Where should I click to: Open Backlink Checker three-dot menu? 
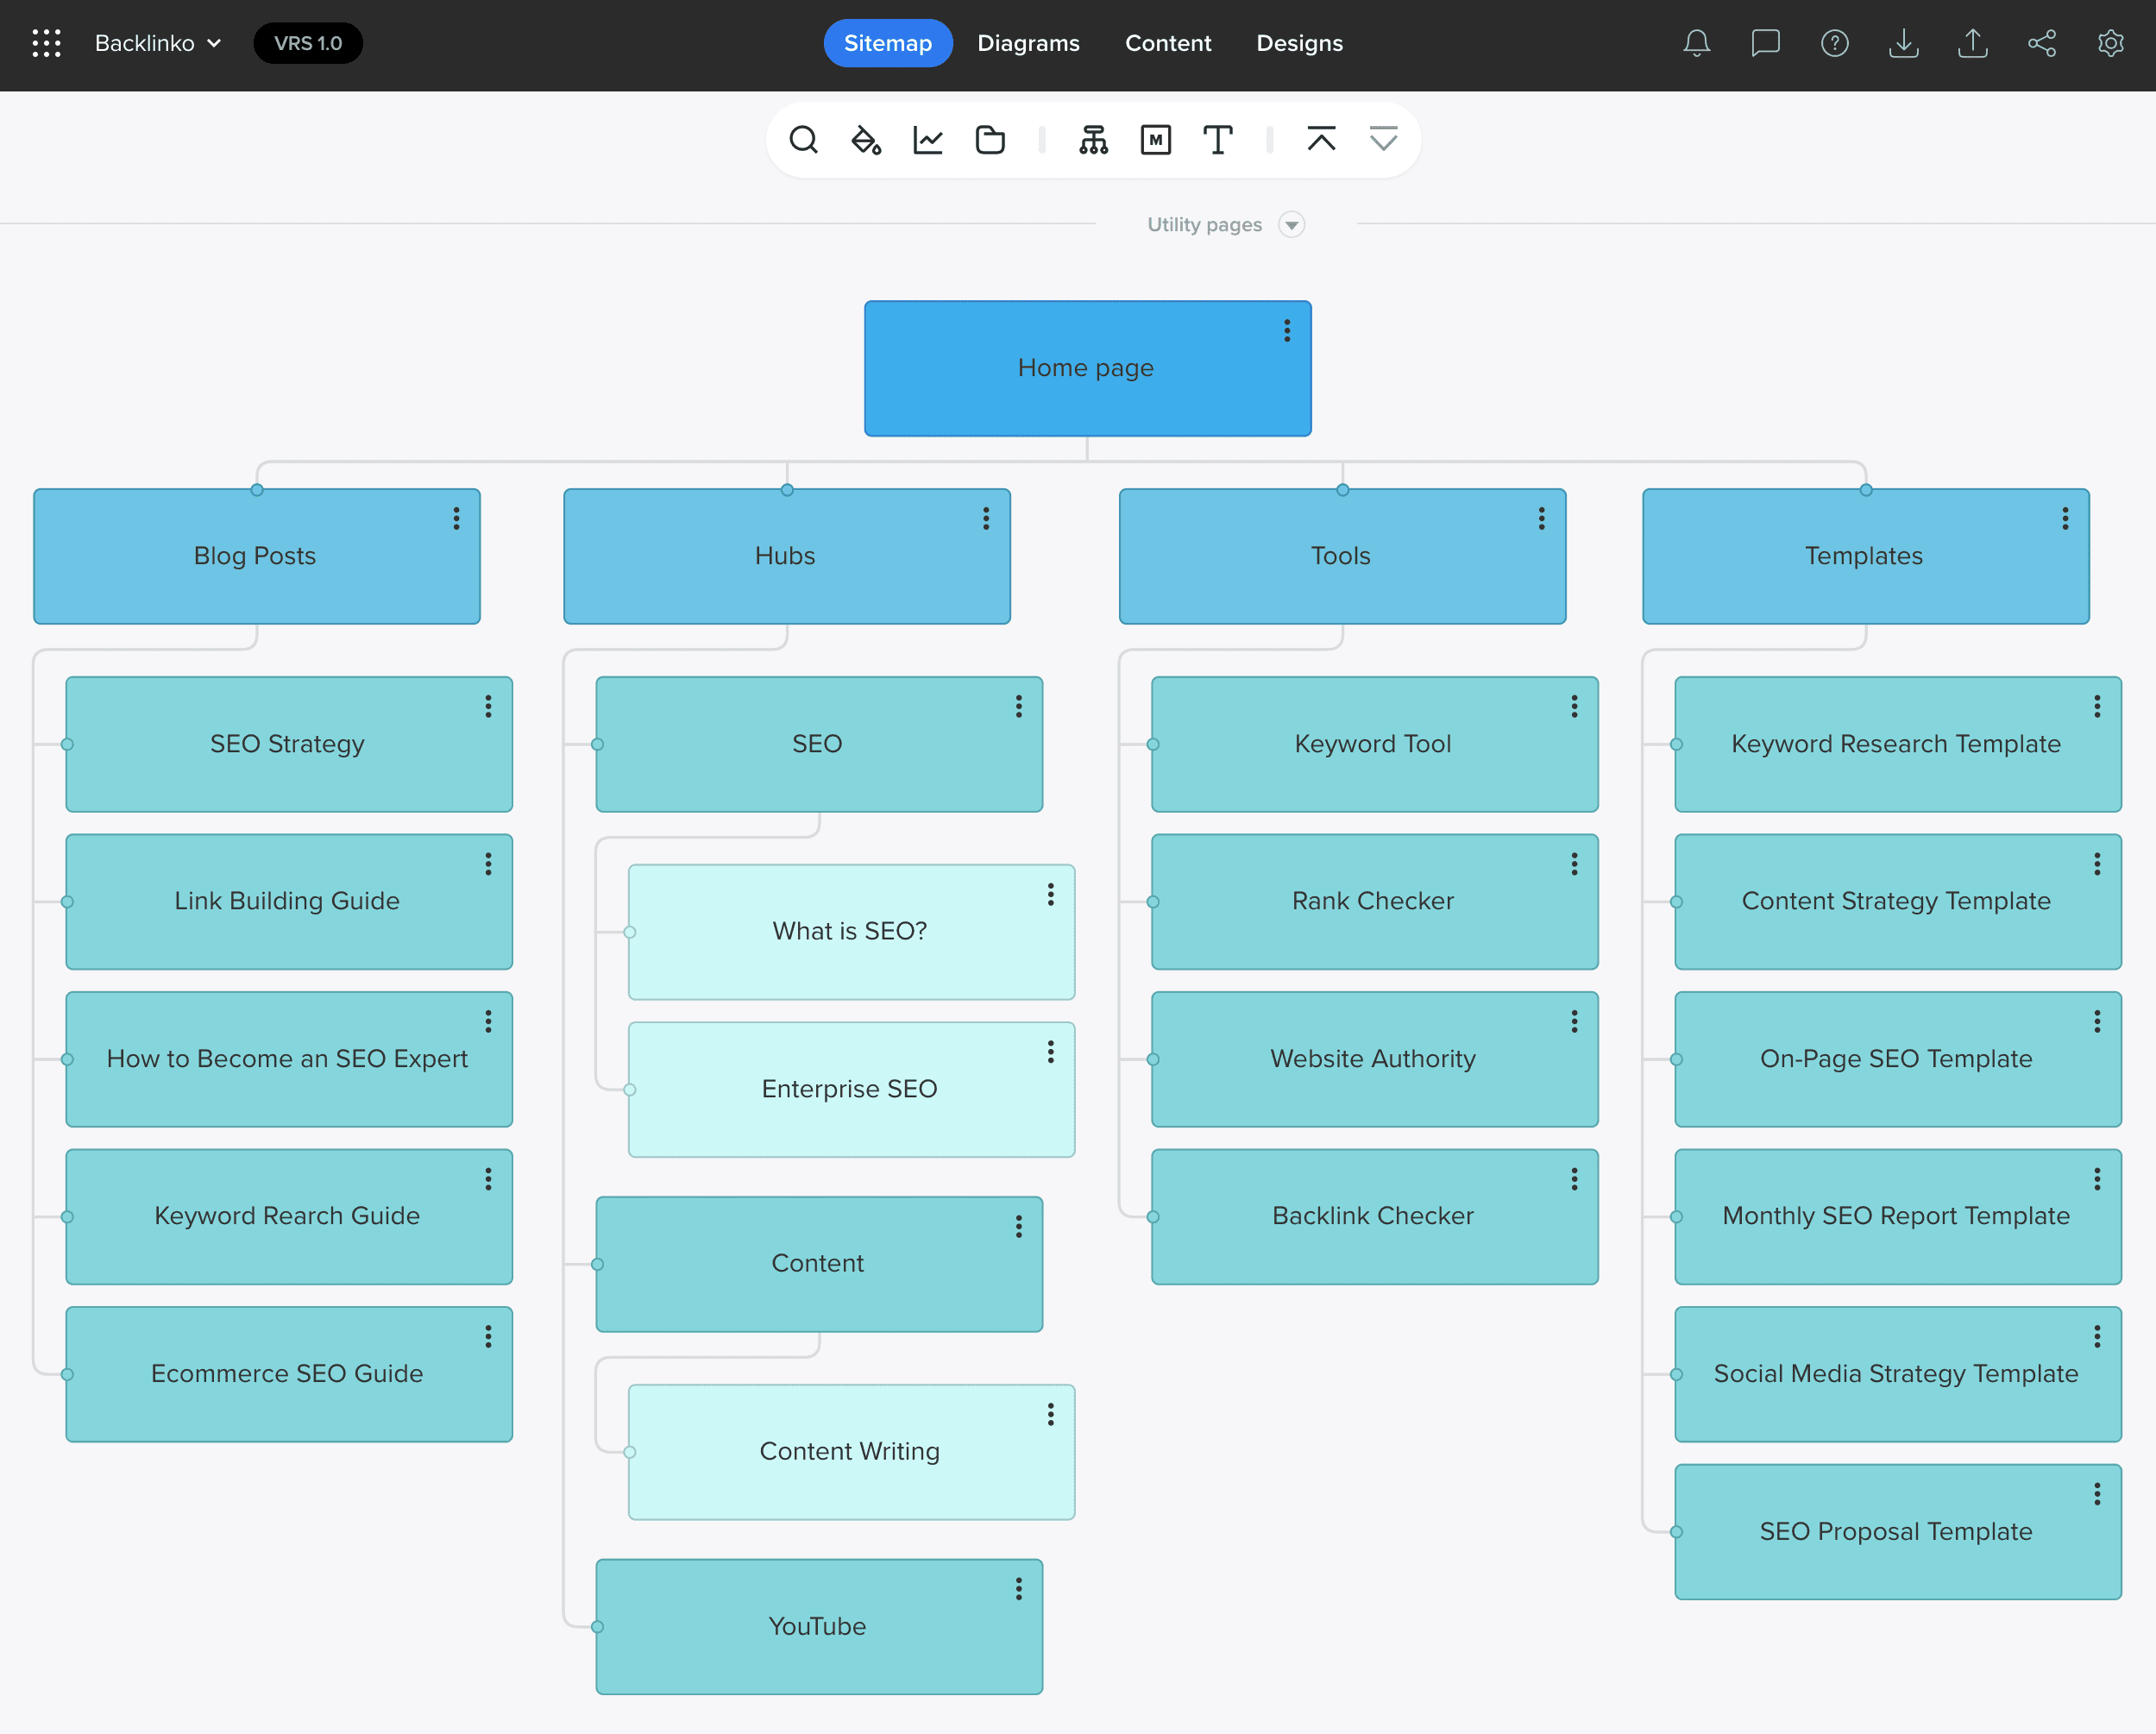(1574, 1179)
